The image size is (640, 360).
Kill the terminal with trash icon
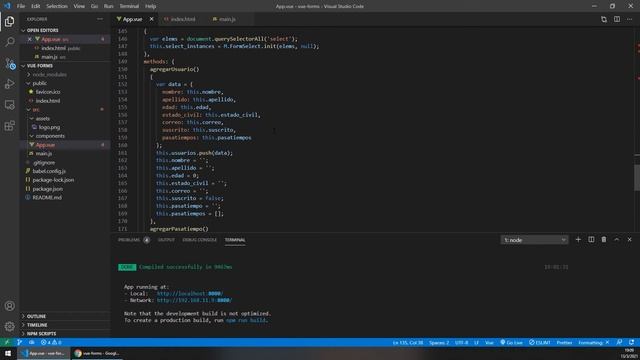click(604, 240)
